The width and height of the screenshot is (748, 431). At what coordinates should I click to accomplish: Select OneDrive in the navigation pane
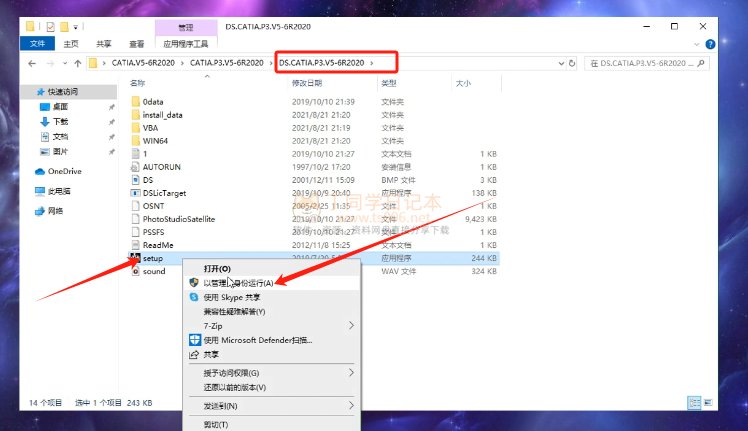[x=64, y=171]
